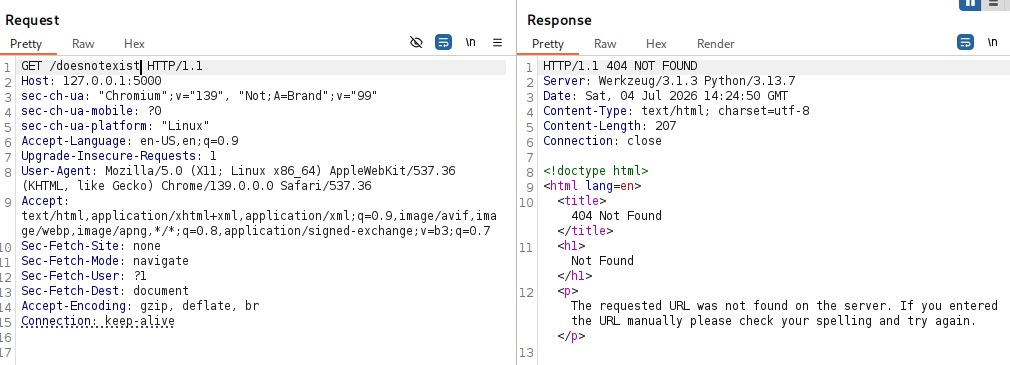Switch to the Request Raw tab

click(83, 44)
